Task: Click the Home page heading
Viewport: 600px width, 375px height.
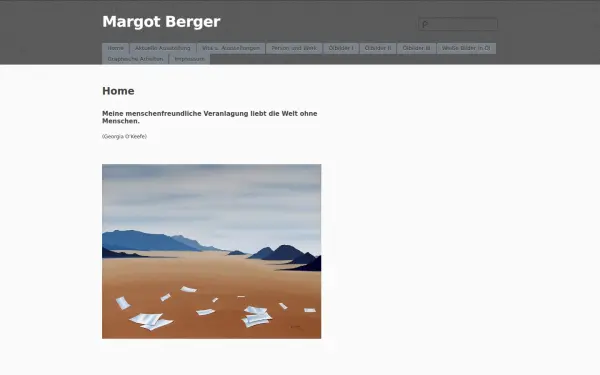Action: pyautogui.click(x=118, y=91)
